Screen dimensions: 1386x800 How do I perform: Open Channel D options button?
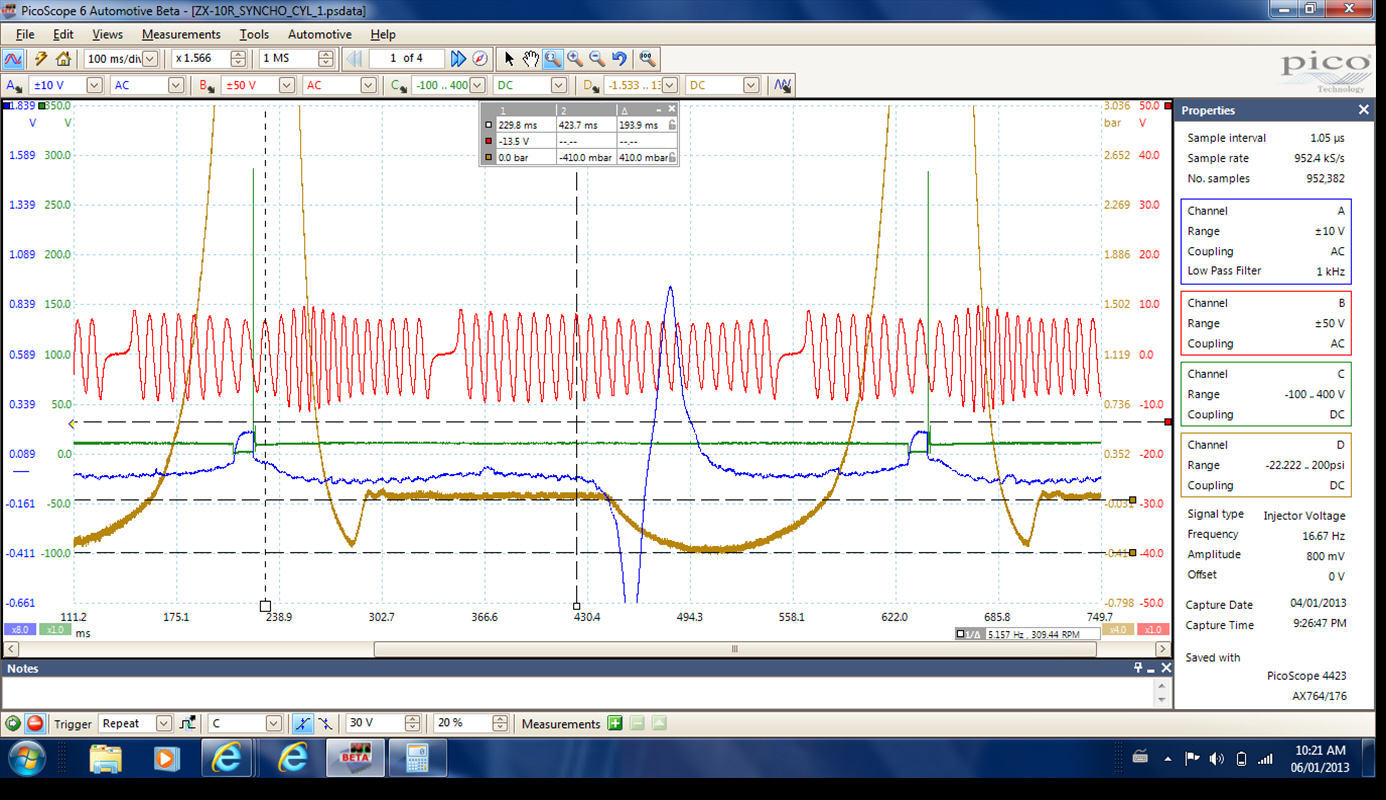[590, 86]
